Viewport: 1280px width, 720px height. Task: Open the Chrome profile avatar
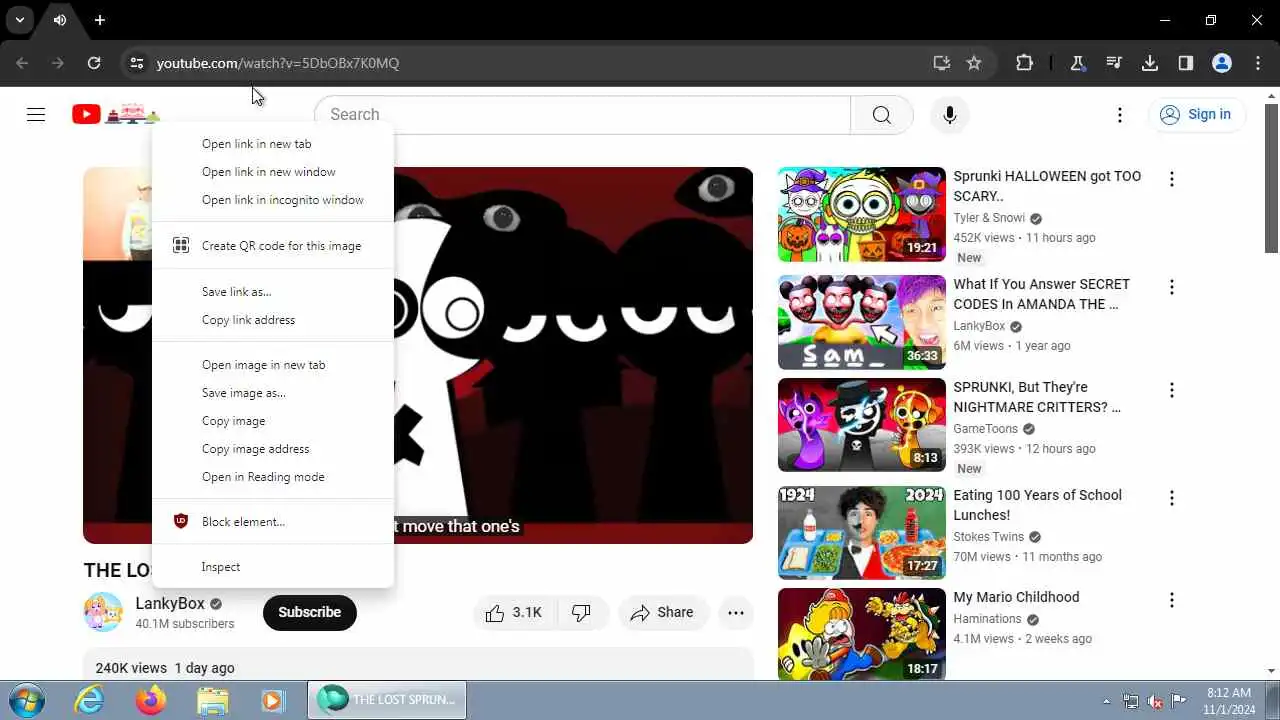(1222, 63)
